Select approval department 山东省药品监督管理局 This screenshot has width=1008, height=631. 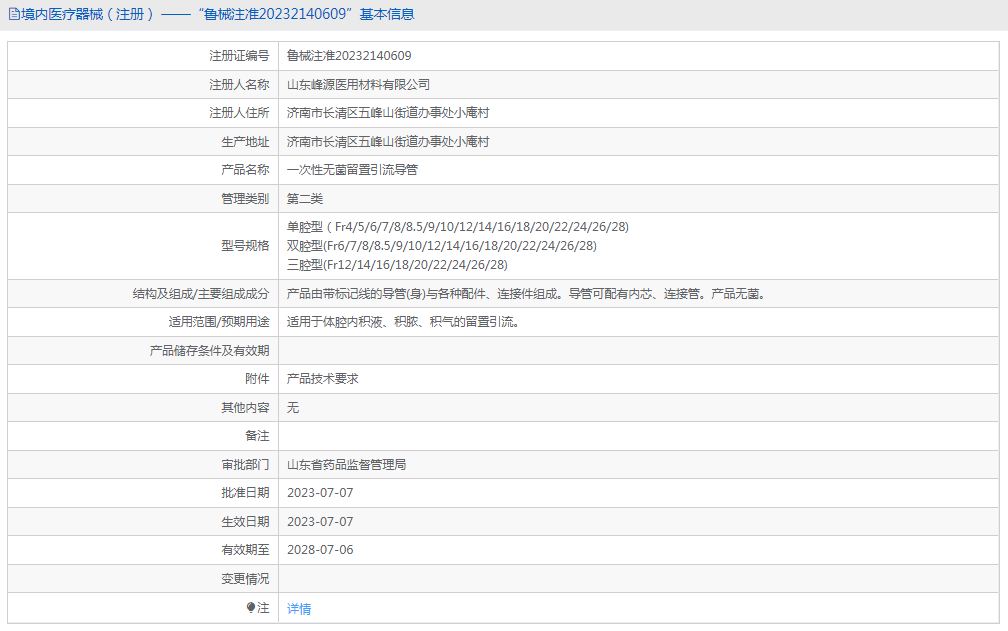pyautogui.click(x=346, y=465)
